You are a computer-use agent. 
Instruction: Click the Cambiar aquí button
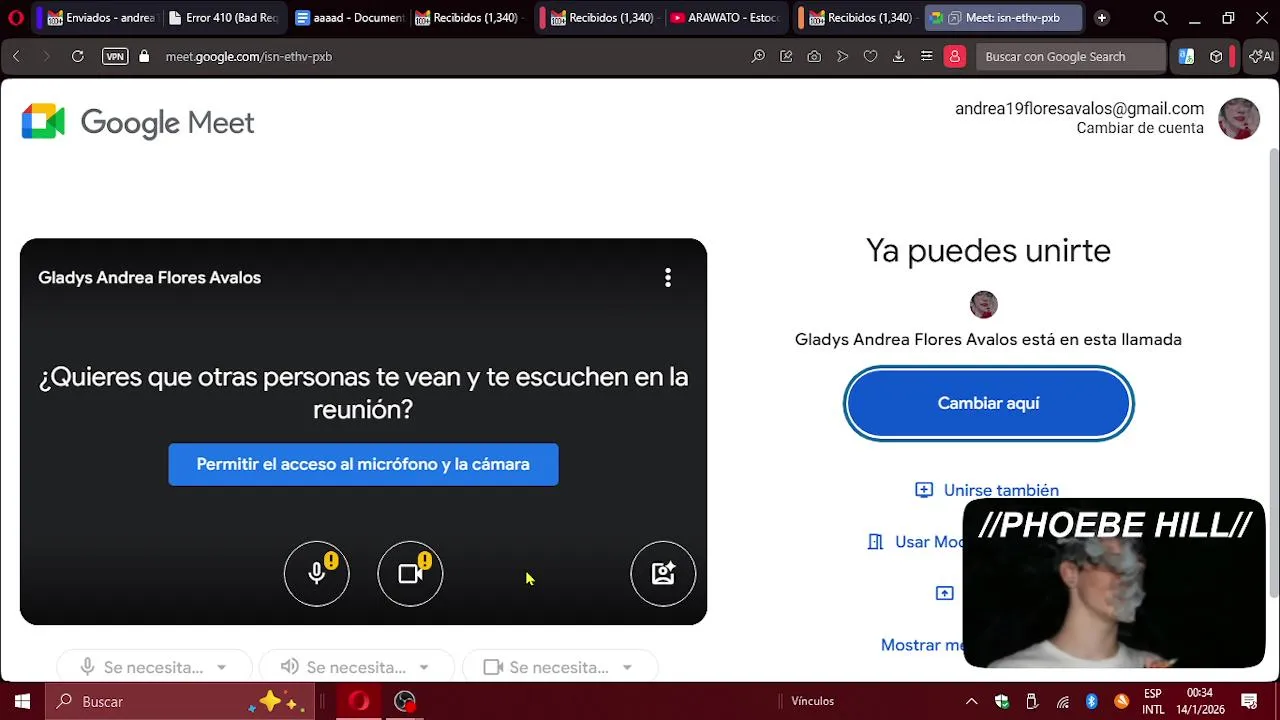pos(988,403)
